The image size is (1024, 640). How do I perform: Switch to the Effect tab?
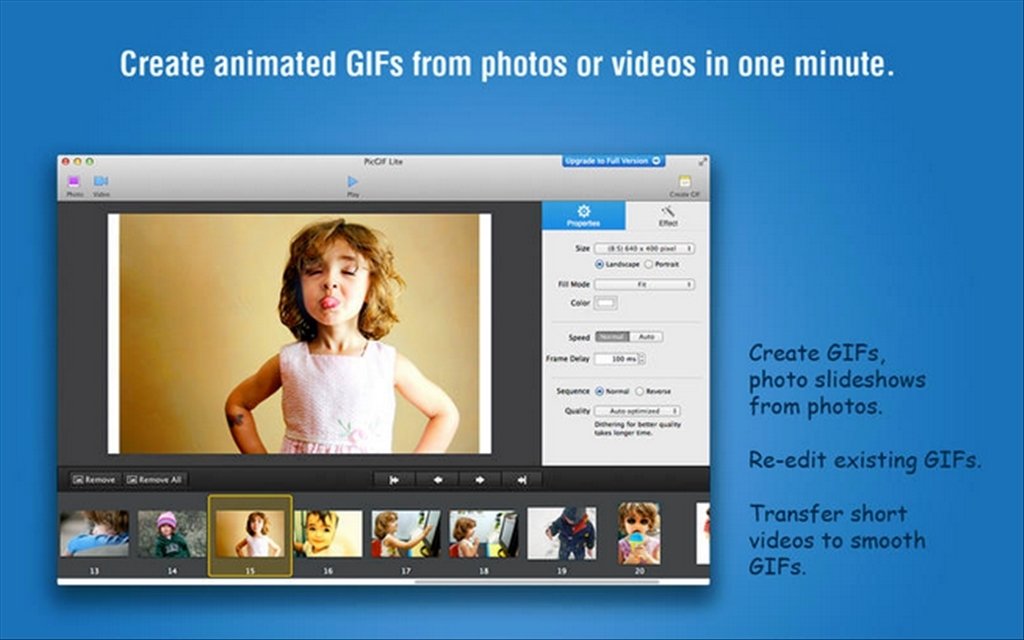pyautogui.click(x=667, y=216)
